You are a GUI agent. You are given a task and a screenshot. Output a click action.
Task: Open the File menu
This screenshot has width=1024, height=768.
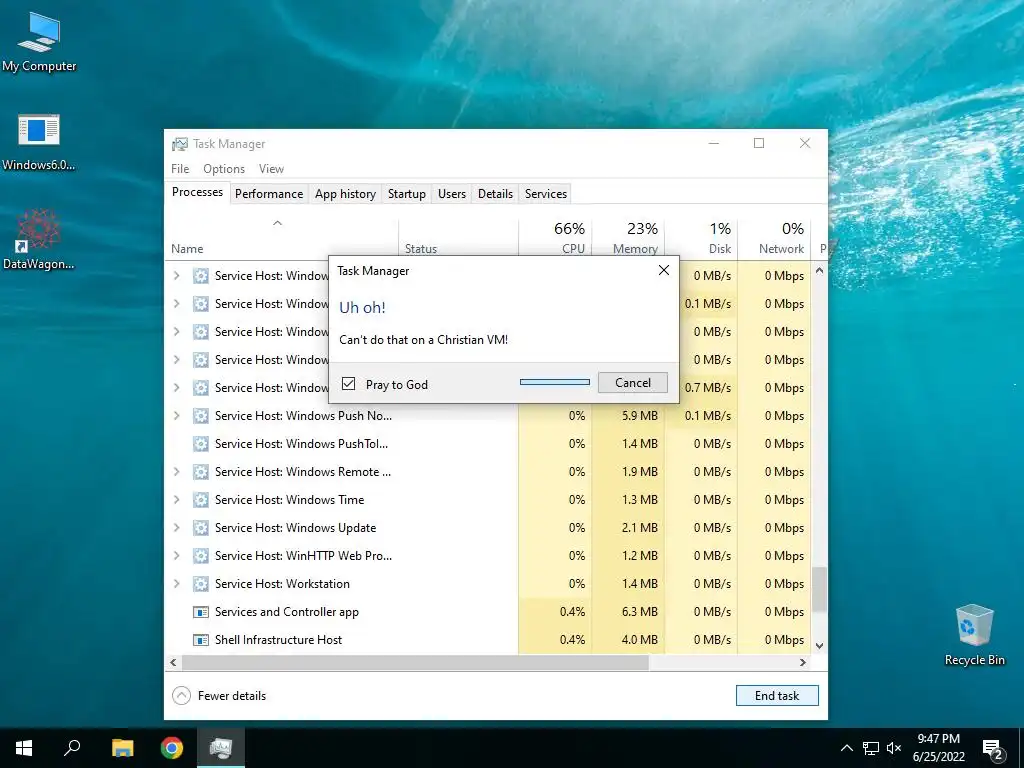(180, 168)
